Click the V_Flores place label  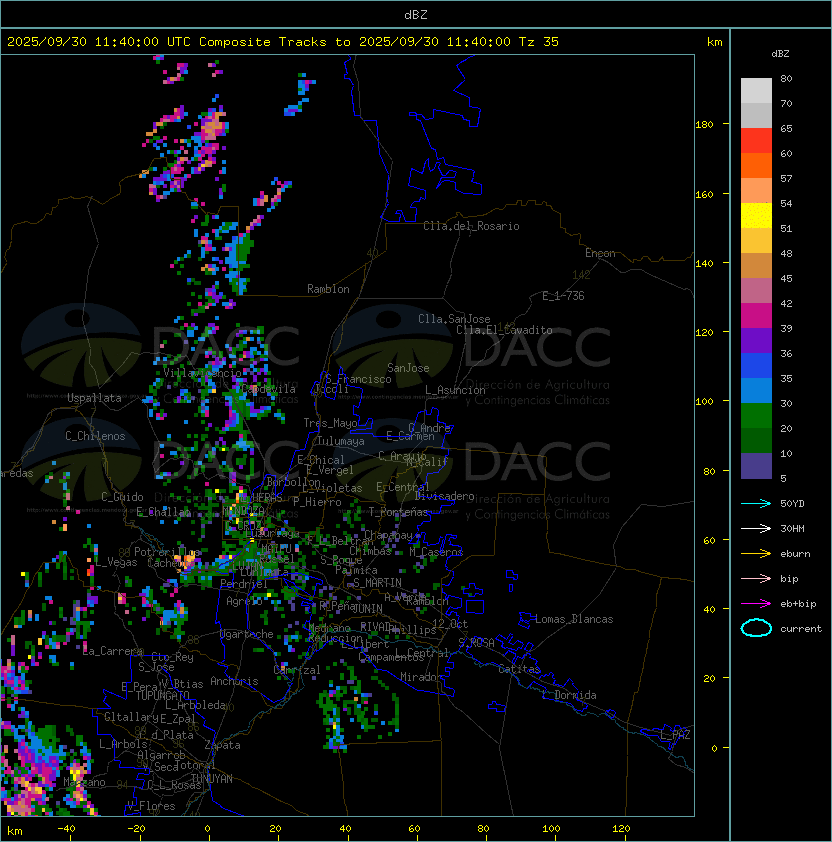151,806
